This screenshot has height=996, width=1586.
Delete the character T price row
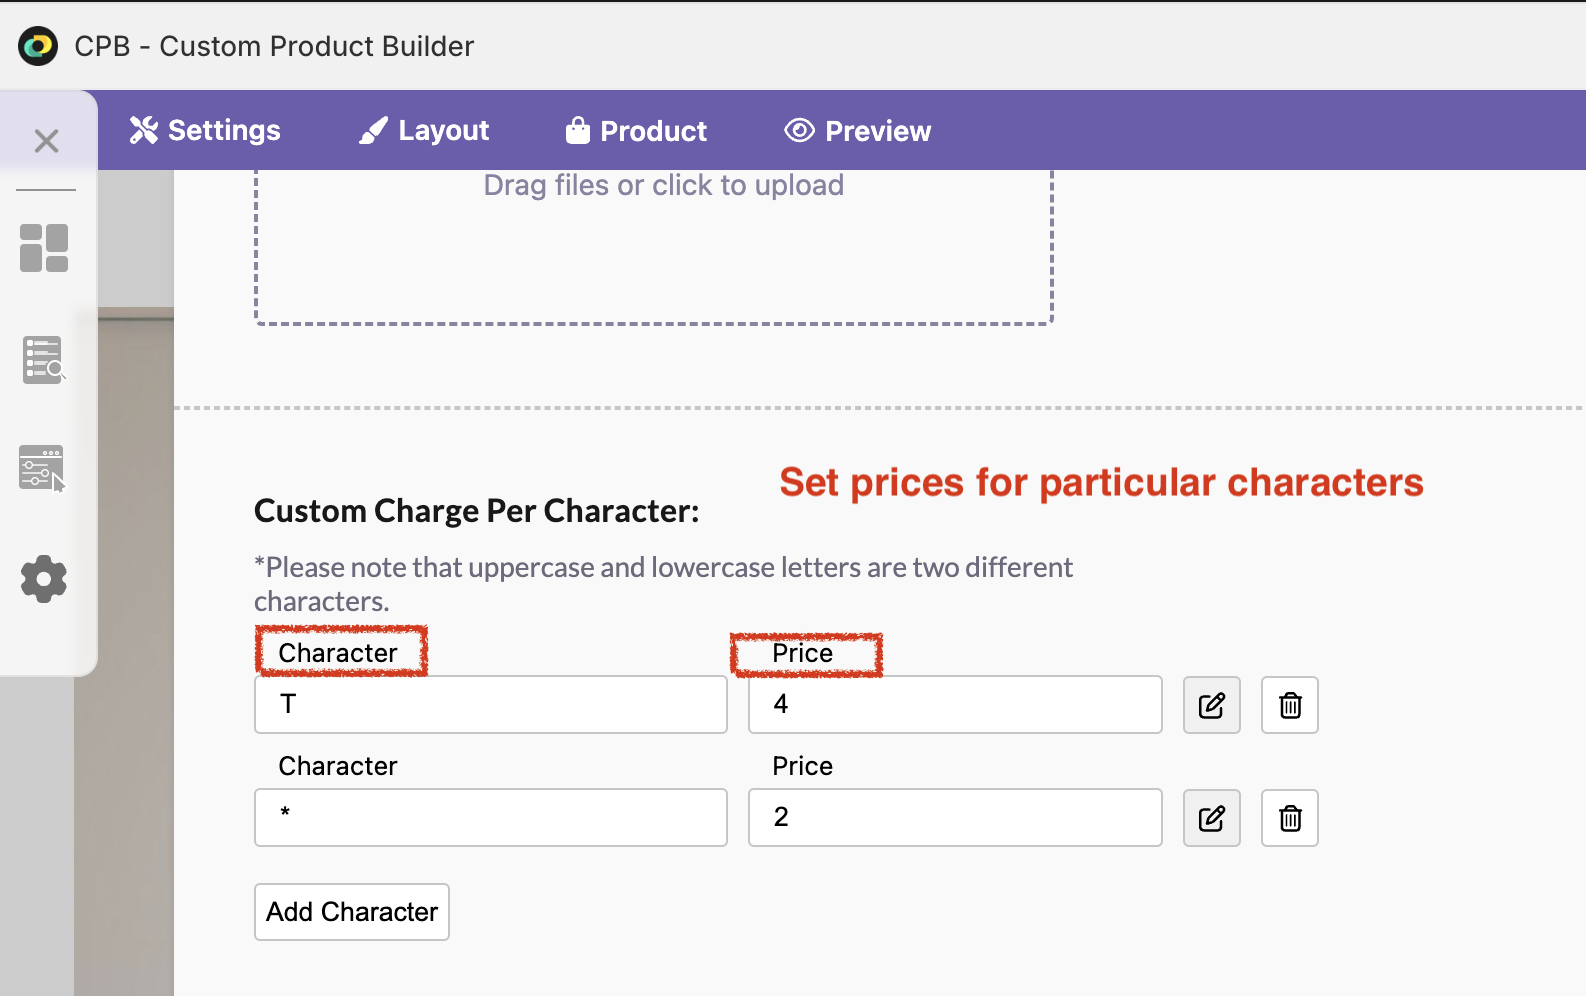1289,705
